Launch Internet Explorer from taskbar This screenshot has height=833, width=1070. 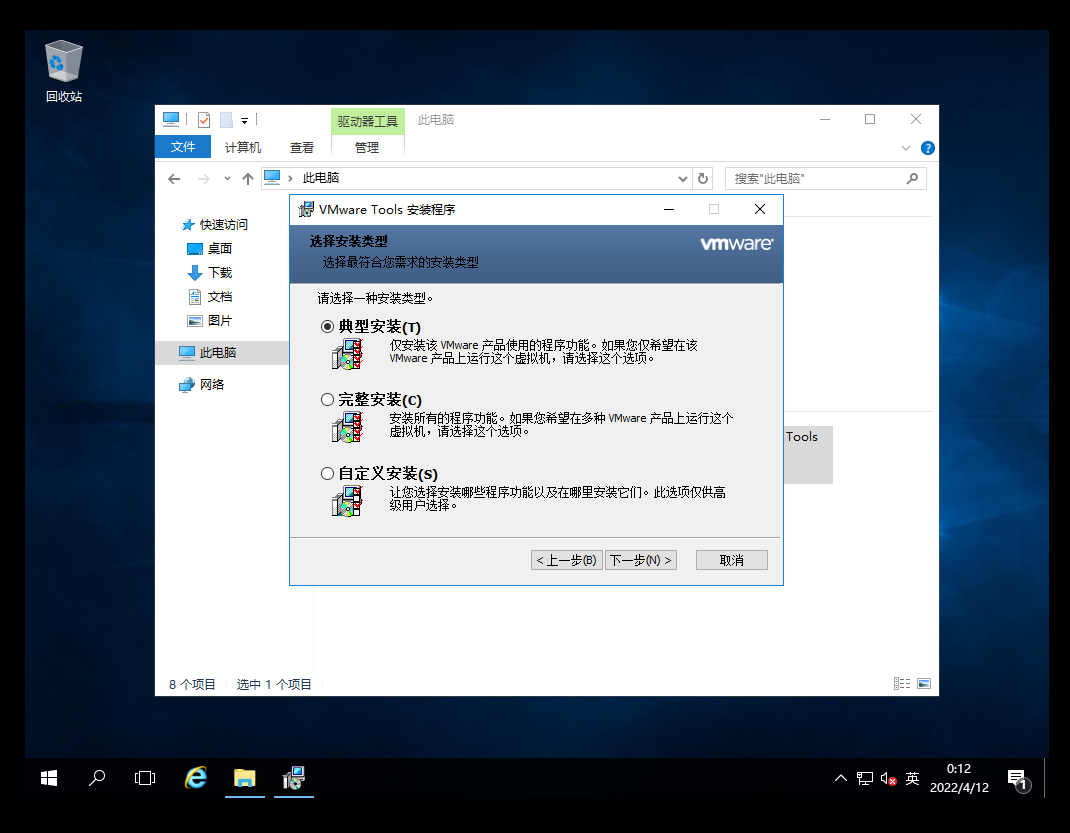pos(196,778)
